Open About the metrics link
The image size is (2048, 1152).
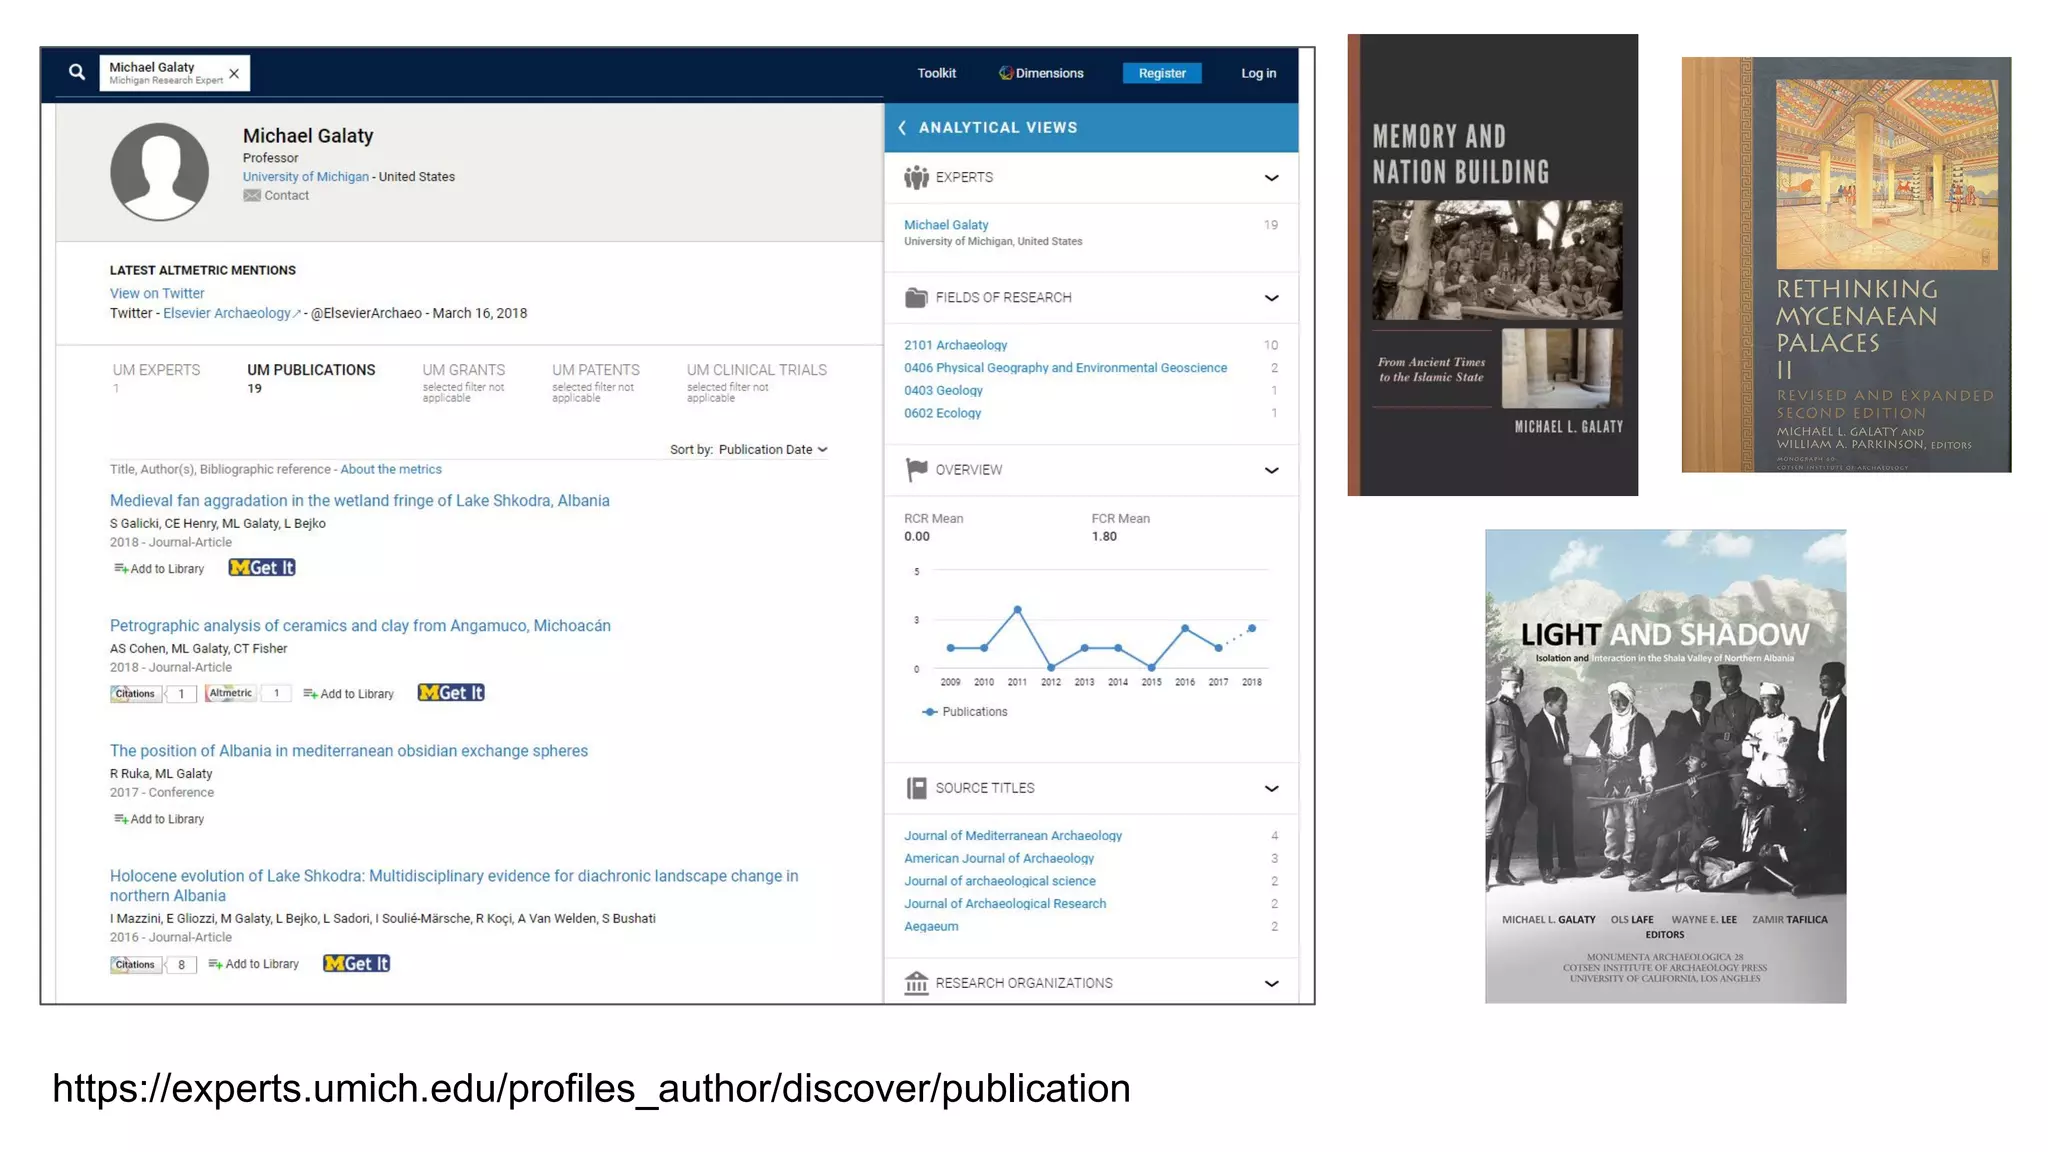click(391, 469)
